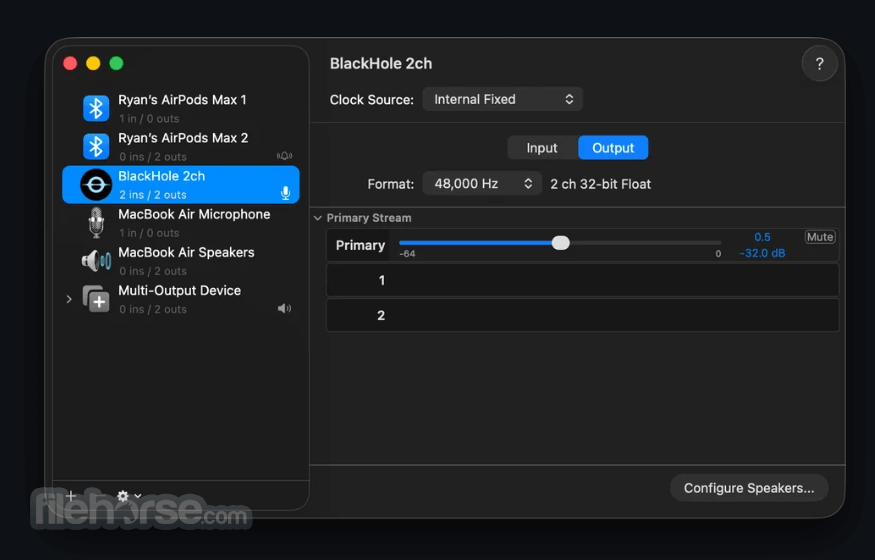The image size is (875, 560).
Task: Select Ryan's AirPods Max 1 Bluetooth icon
Action: click(96, 108)
